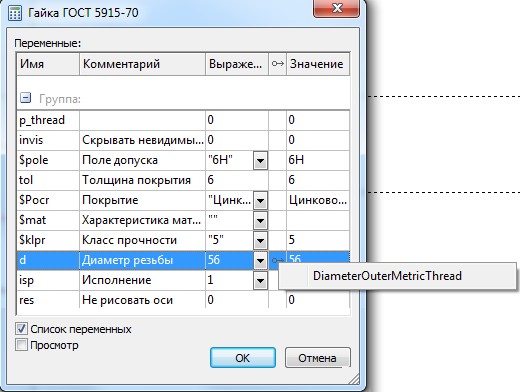Sort by Имя column header
Screen dimensions: 520x392
(x=48, y=64)
